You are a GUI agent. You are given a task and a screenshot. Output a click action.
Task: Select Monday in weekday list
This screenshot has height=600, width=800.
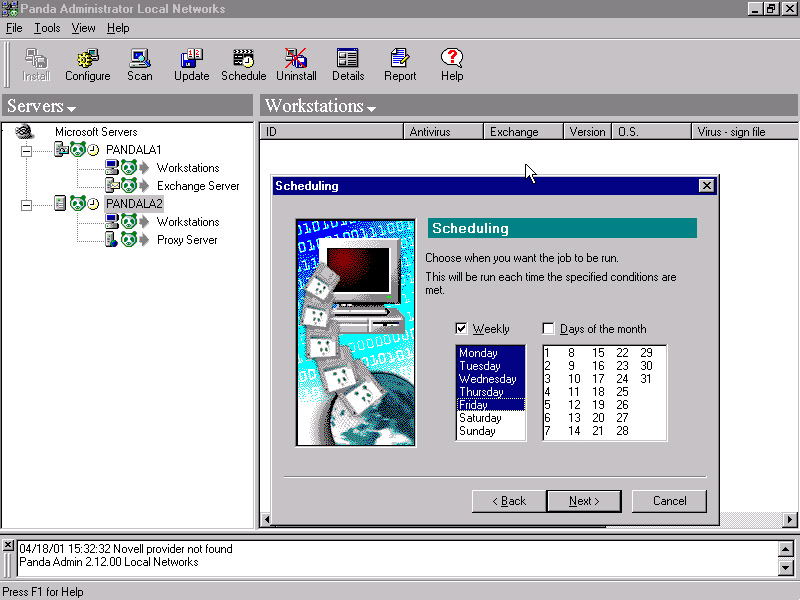490,353
